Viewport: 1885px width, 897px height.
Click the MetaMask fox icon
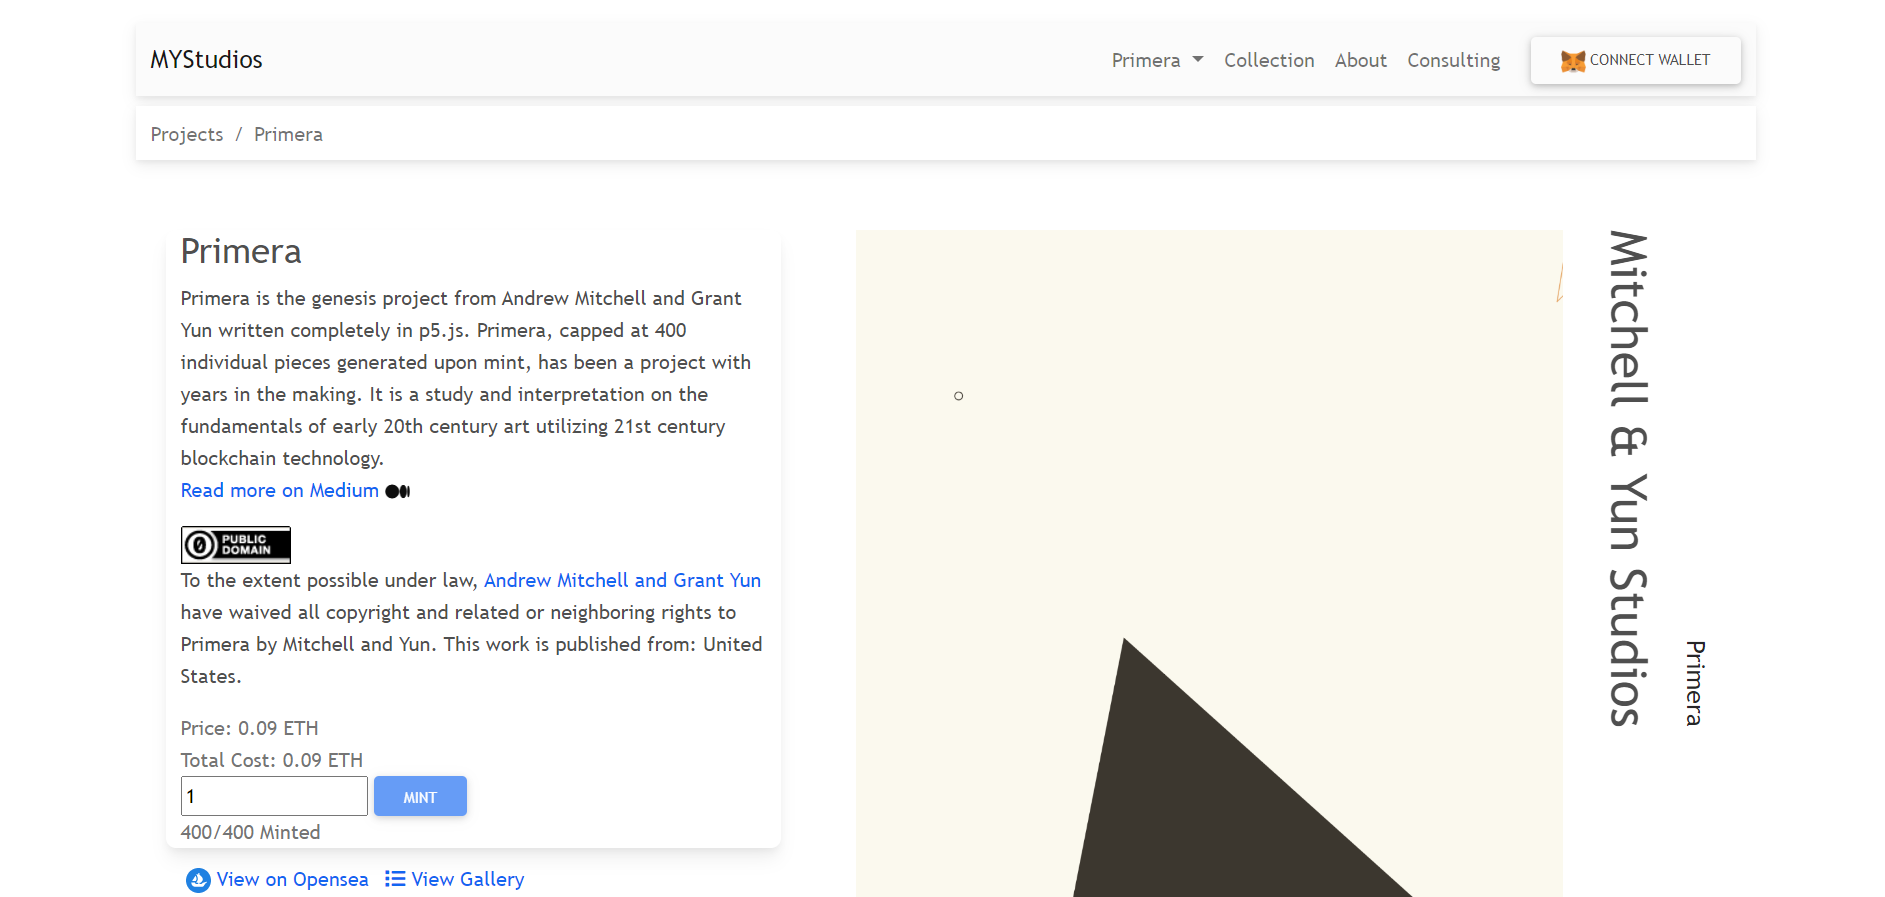1572,61
